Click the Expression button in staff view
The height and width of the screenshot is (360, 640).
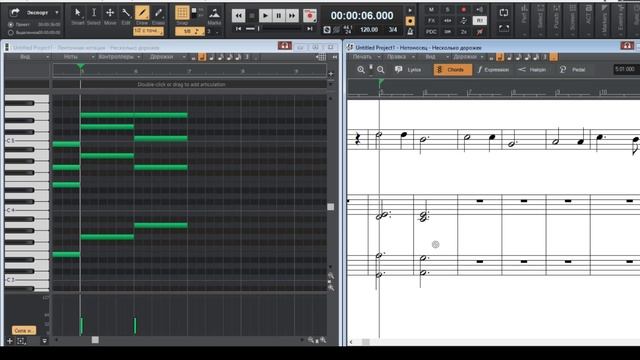(x=493, y=70)
